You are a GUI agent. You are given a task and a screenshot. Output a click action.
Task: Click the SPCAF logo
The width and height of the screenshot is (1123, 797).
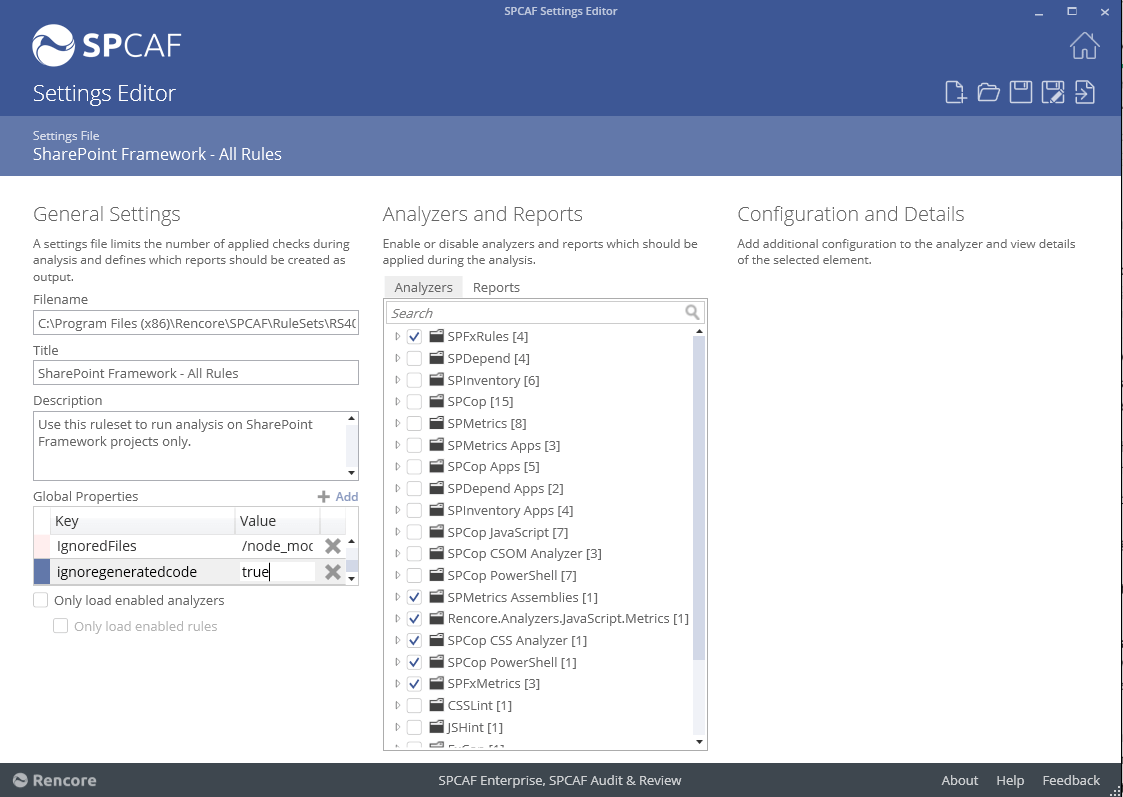(107, 45)
